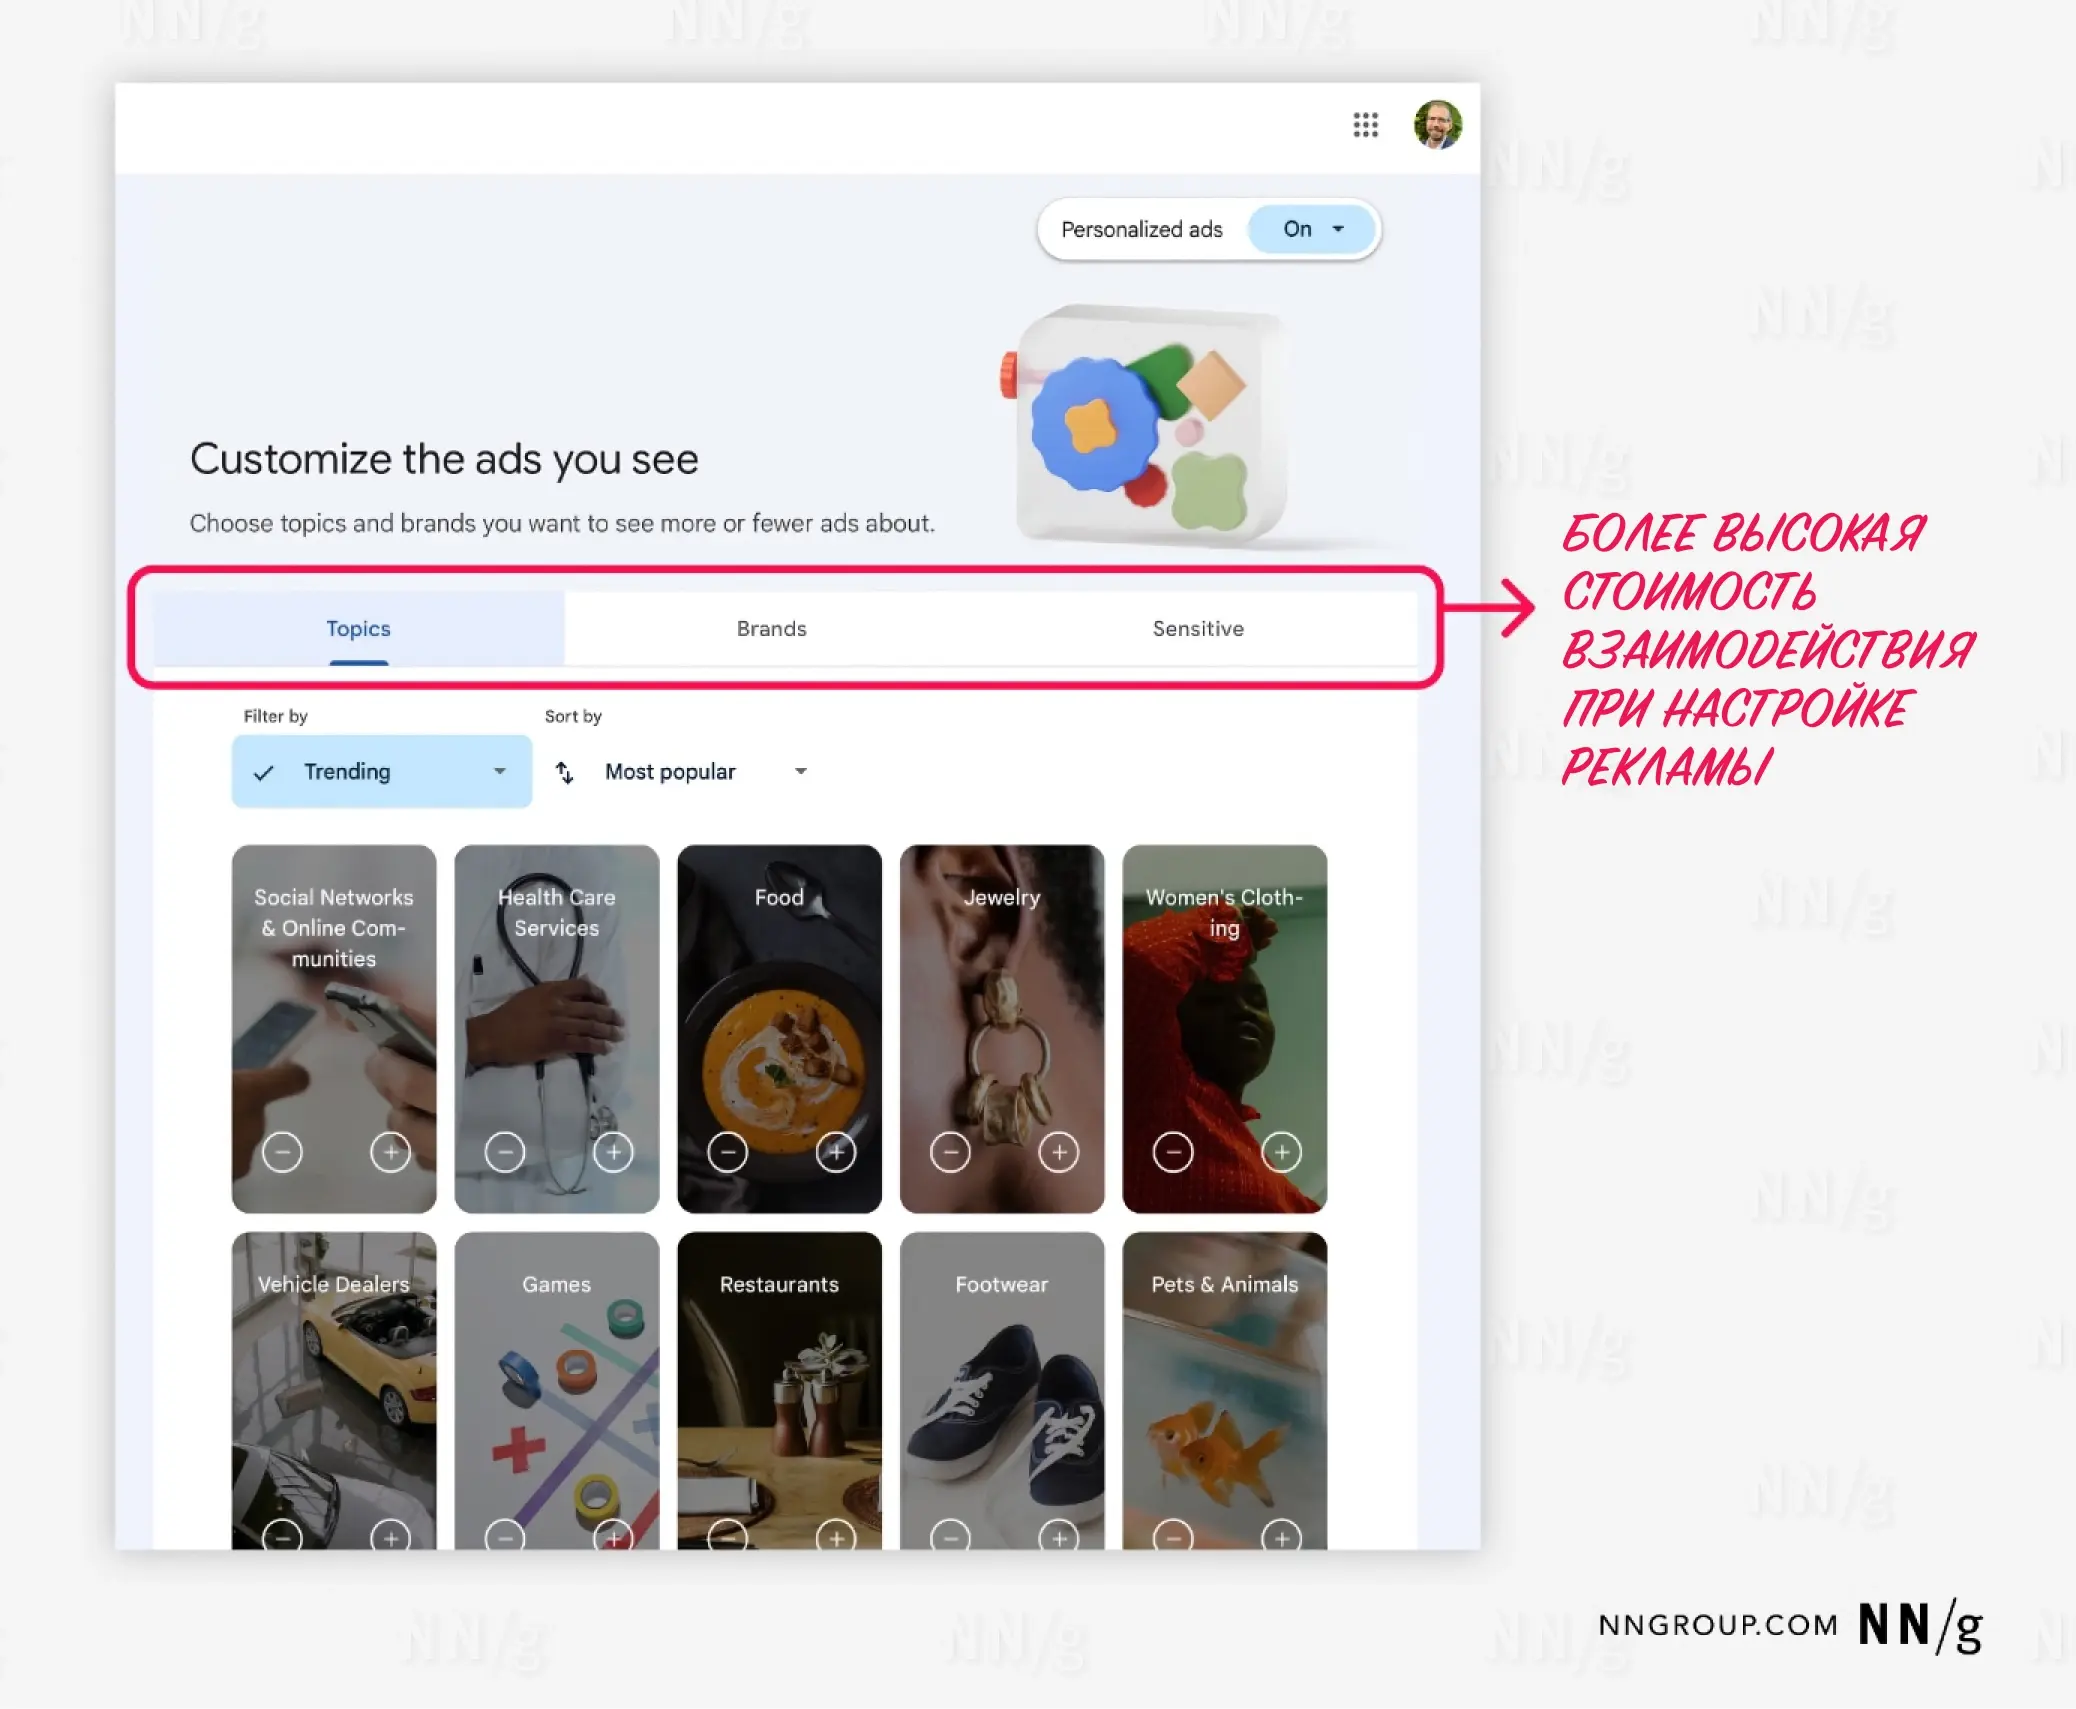
Task: Expand Personalized ads On dropdown arrow
Action: point(1338,229)
